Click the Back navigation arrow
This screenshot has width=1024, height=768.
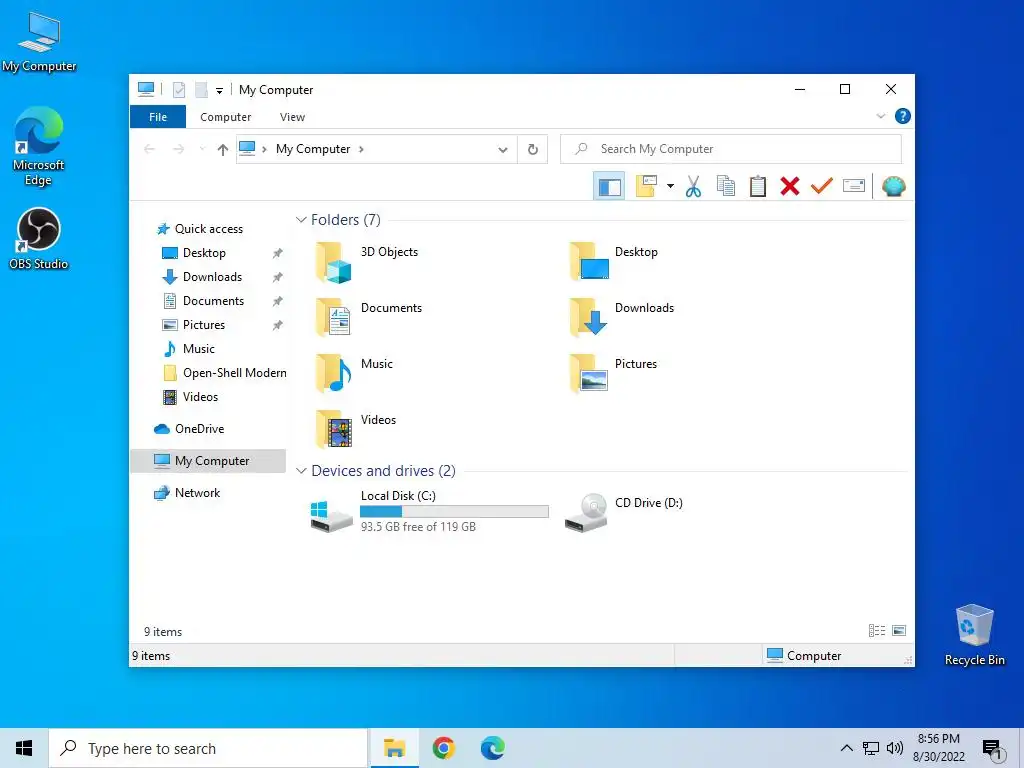point(150,150)
